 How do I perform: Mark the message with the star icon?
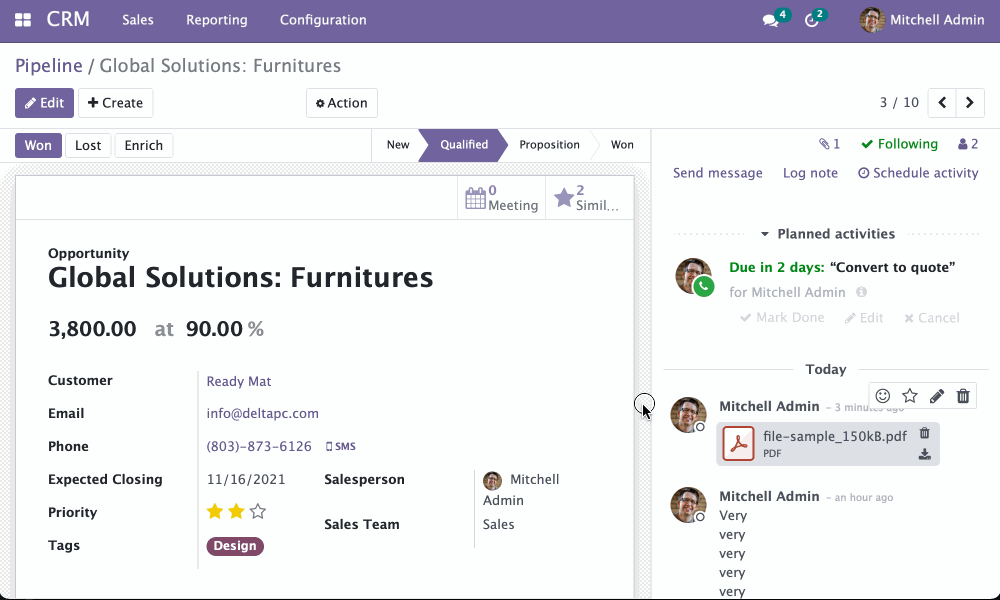pyautogui.click(x=910, y=396)
